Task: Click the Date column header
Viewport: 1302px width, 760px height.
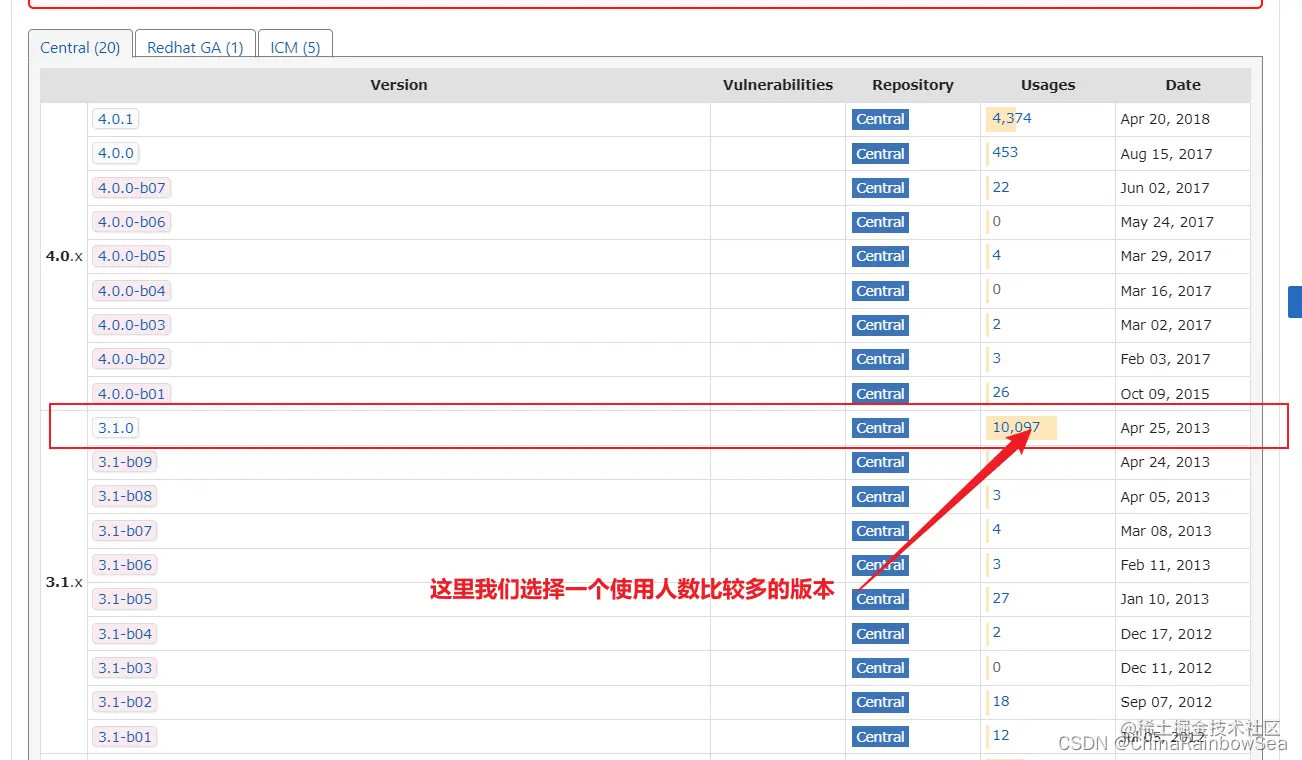Action: pos(1183,85)
